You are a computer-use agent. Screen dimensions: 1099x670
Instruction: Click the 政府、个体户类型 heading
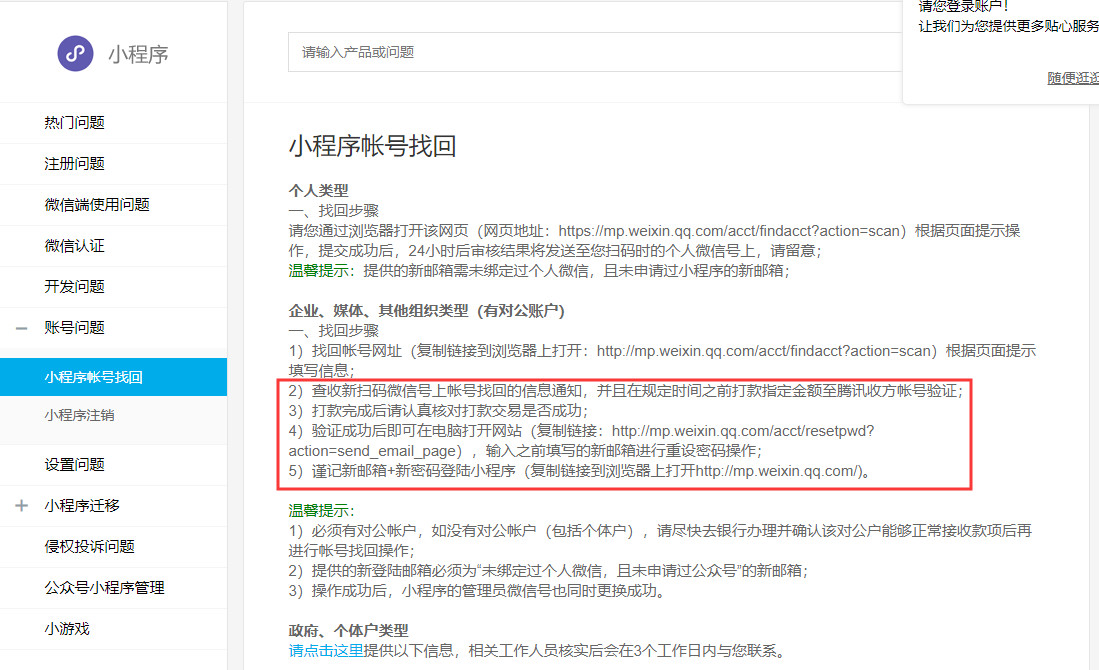(x=348, y=630)
